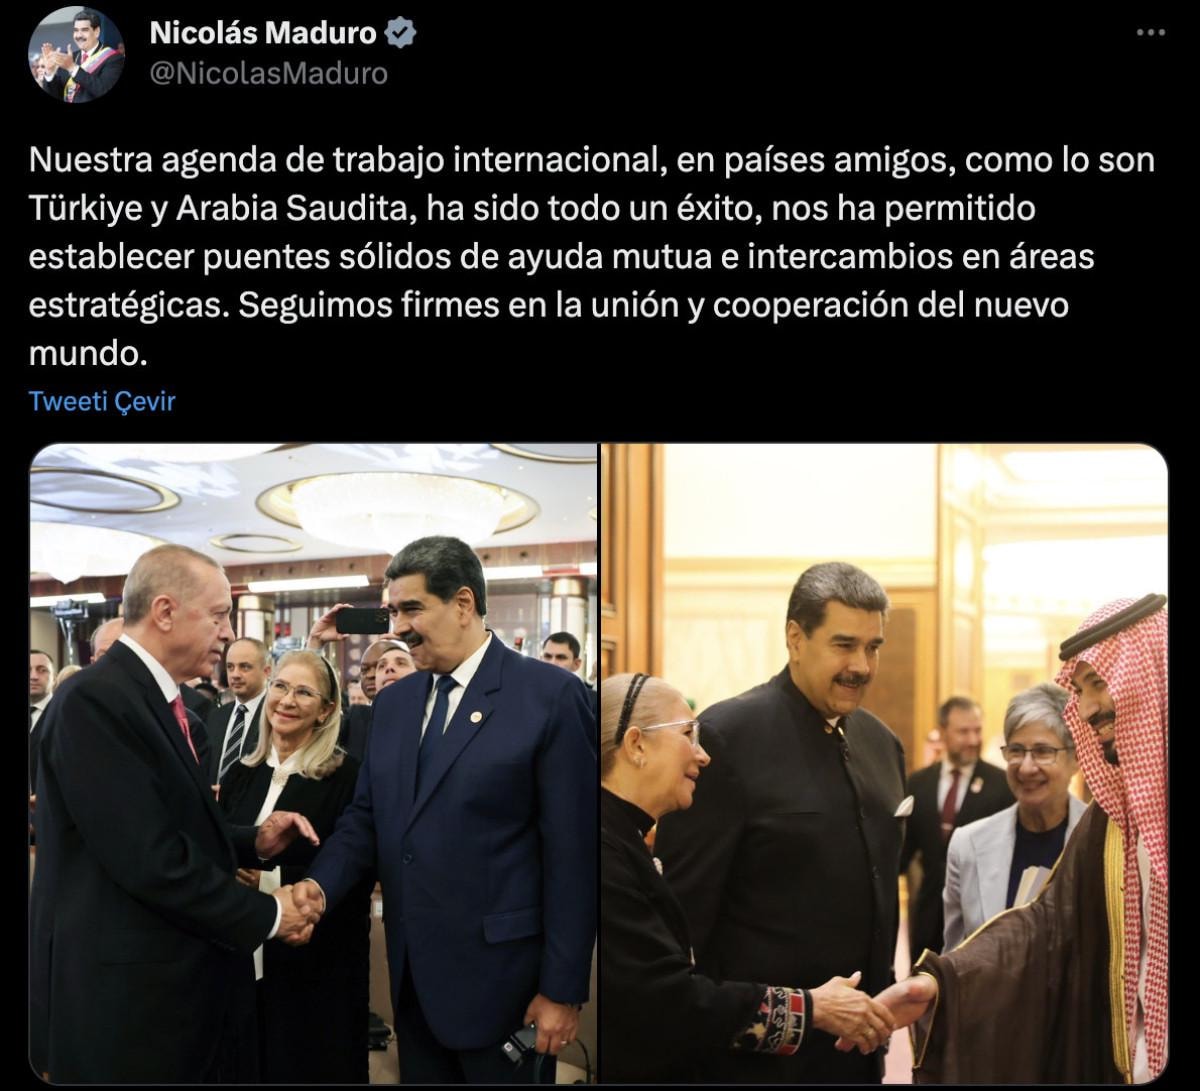The width and height of the screenshot is (1200, 1091).
Task: Click the wooden door panel in the right photo
Action: point(632,570)
